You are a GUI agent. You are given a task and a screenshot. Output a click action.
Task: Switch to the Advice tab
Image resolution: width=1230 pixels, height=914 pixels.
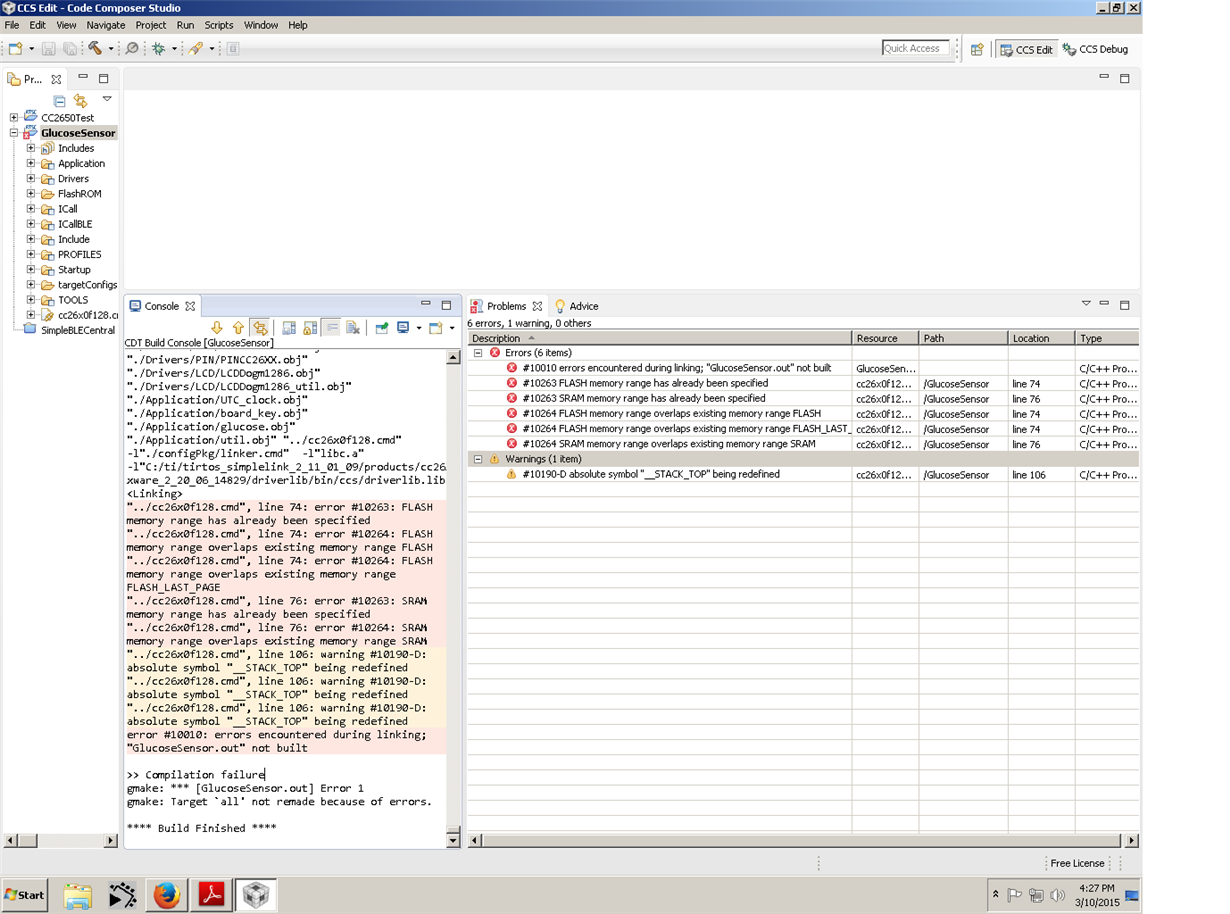click(584, 306)
